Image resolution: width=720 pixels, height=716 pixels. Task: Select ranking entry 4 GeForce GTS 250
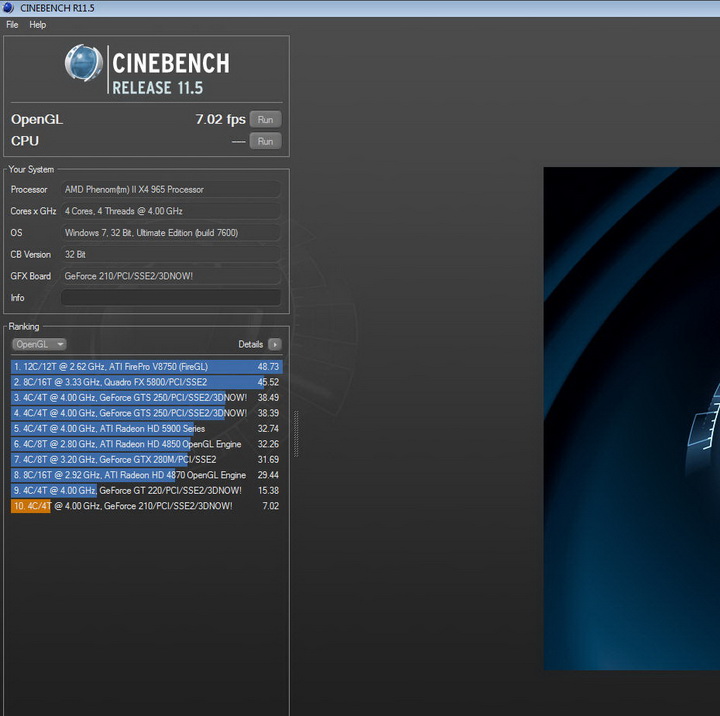[x=146, y=413]
